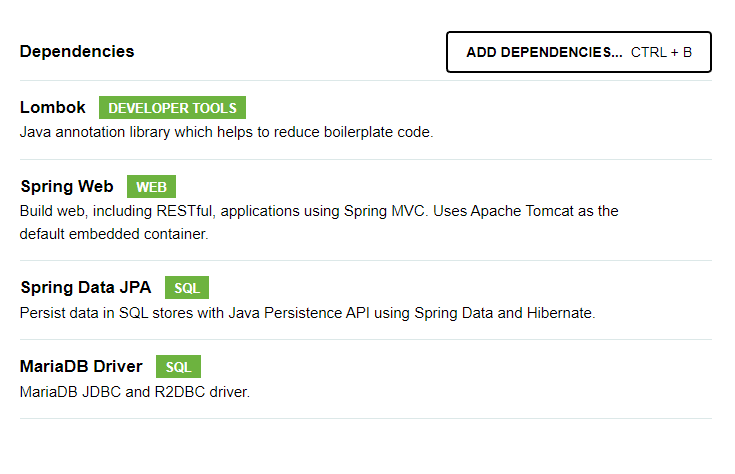Image resolution: width=735 pixels, height=474 pixels.
Task: Click the Lombok description about boilerplate code
Action: click(226, 132)
